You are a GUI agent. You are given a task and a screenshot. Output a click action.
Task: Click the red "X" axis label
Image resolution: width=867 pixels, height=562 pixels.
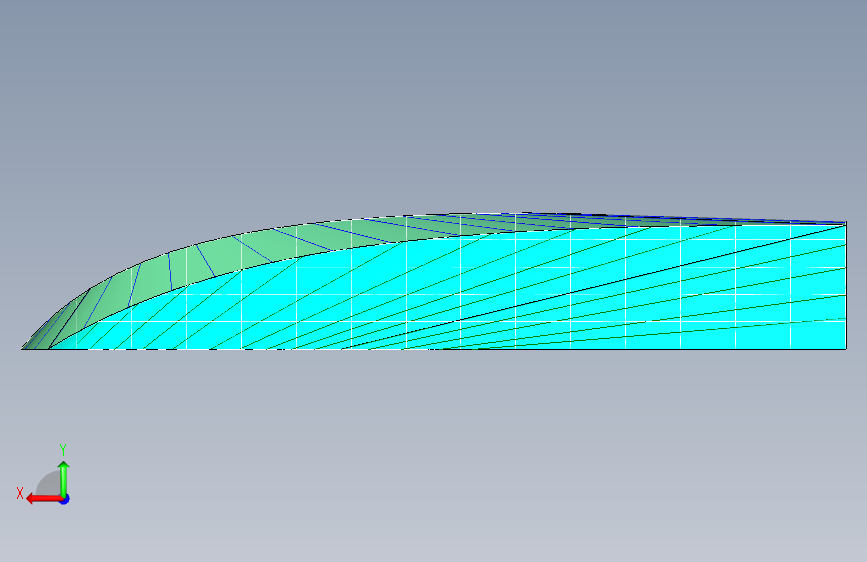coord(20,493)
